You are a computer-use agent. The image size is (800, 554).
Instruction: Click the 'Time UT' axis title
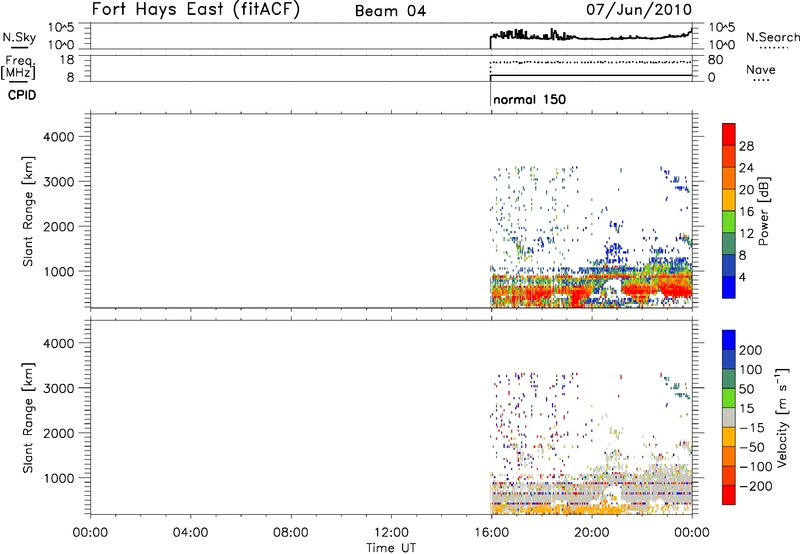pyautogui.click(x=391, y=548)
